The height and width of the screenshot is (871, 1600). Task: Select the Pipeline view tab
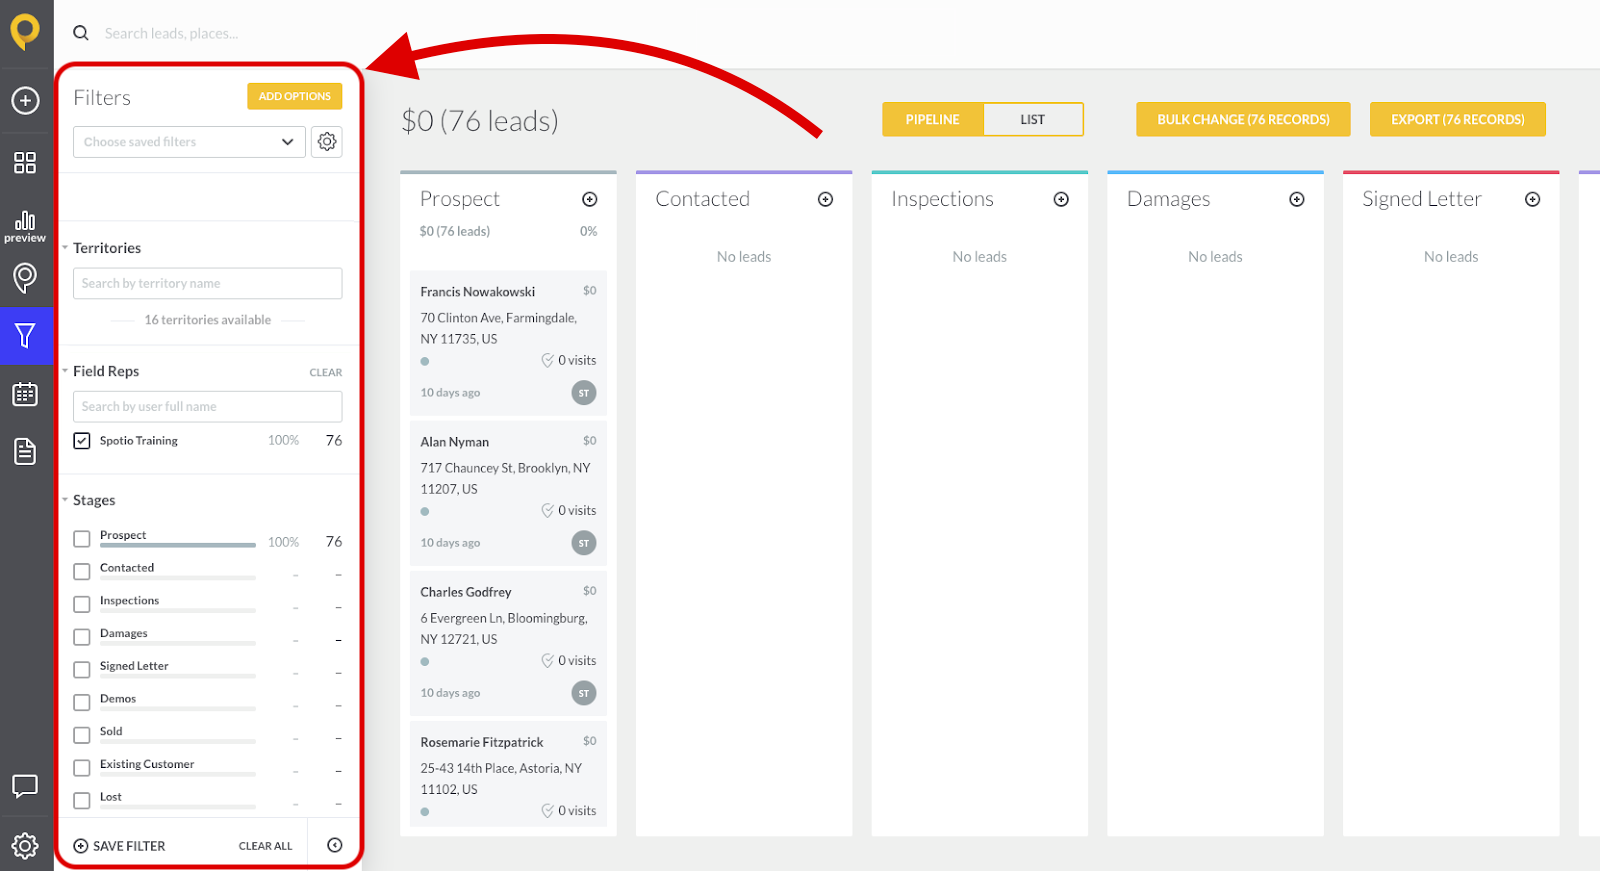[932, 120]
